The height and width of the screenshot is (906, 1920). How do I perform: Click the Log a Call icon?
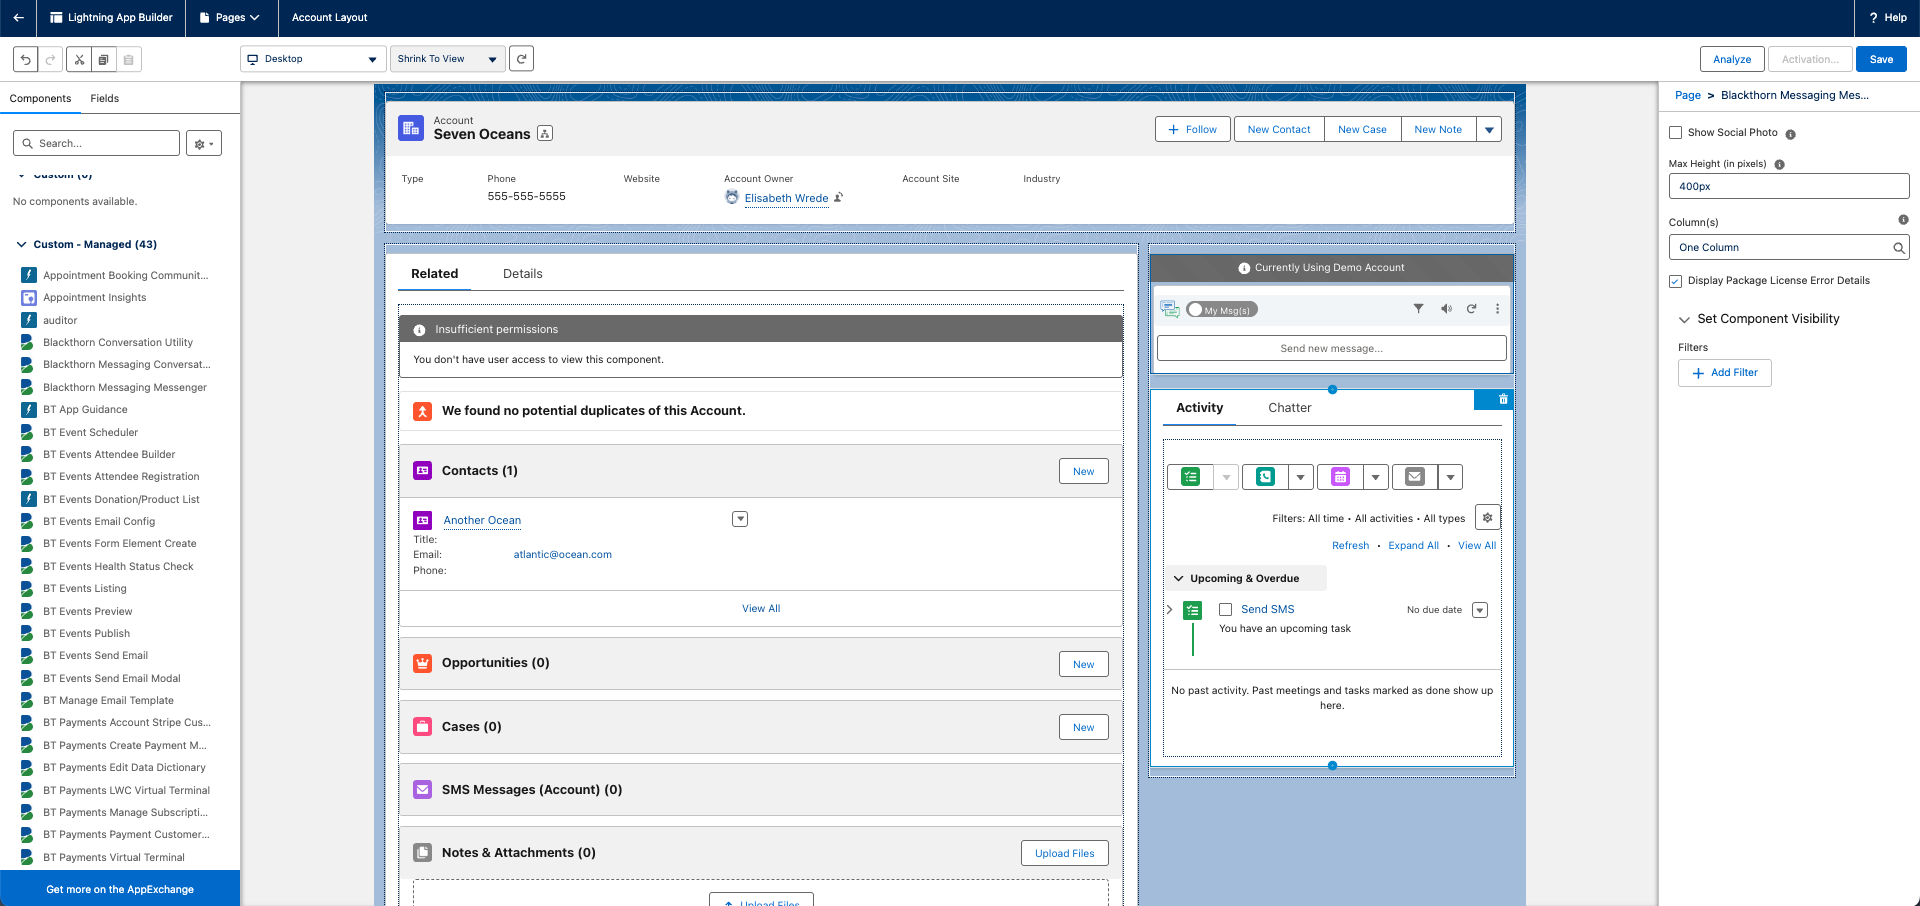1265,477
